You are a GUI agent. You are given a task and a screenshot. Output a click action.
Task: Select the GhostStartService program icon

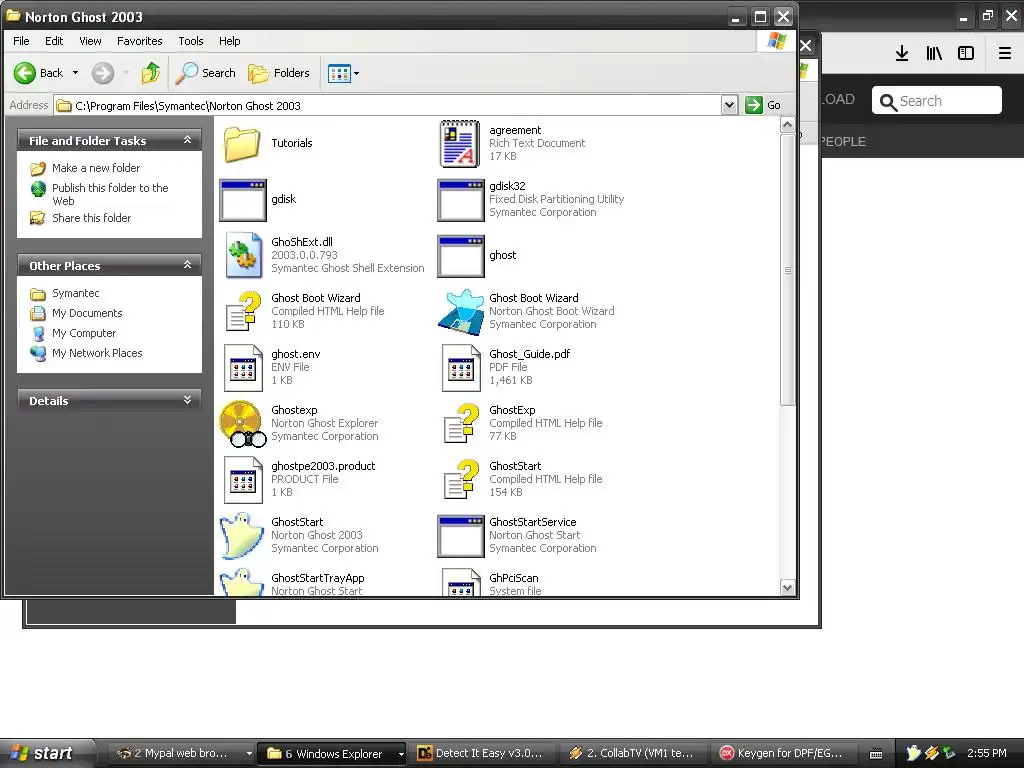point(460,536)
